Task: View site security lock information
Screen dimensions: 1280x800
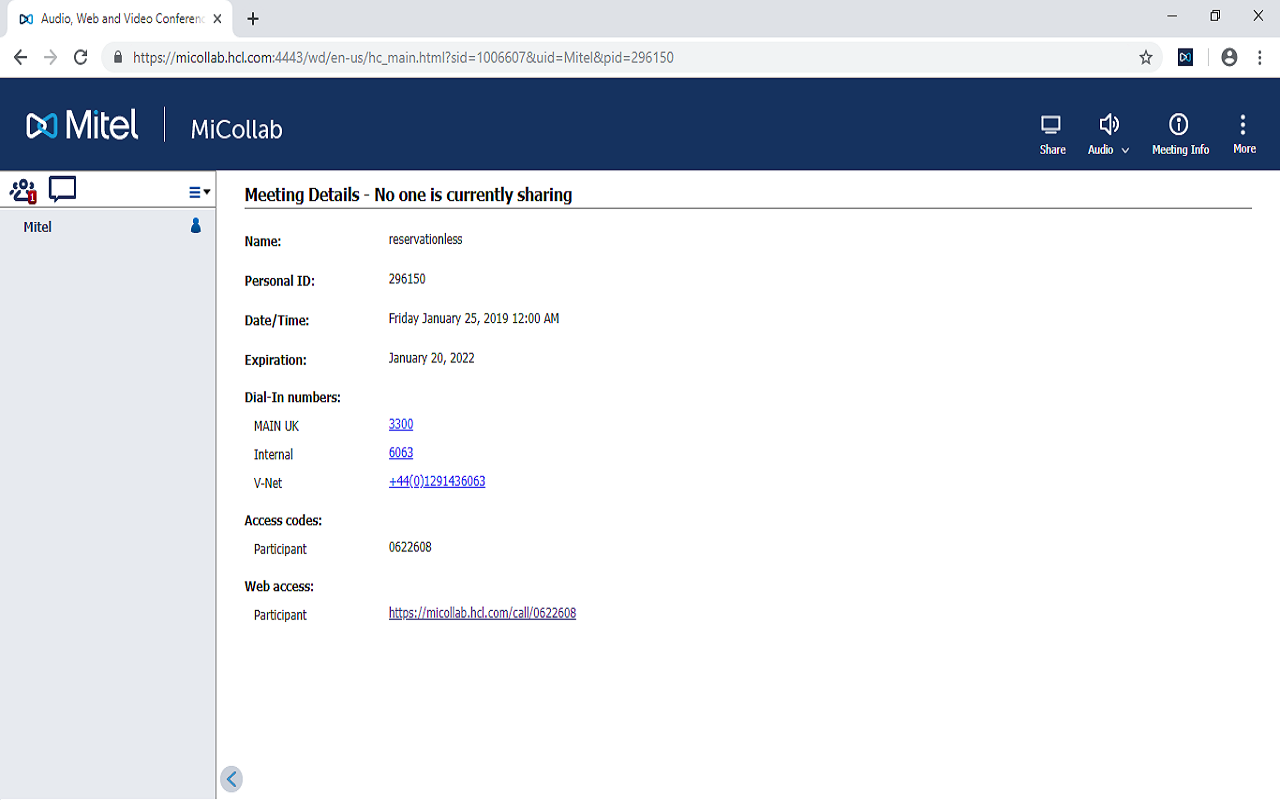Action: coord(118,58)
